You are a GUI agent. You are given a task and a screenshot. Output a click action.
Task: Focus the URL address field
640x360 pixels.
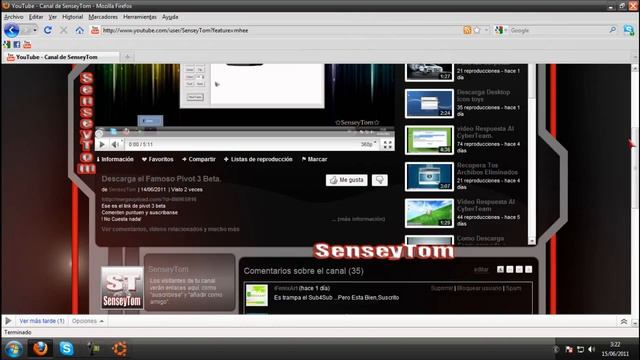click(x=281, y=30)
